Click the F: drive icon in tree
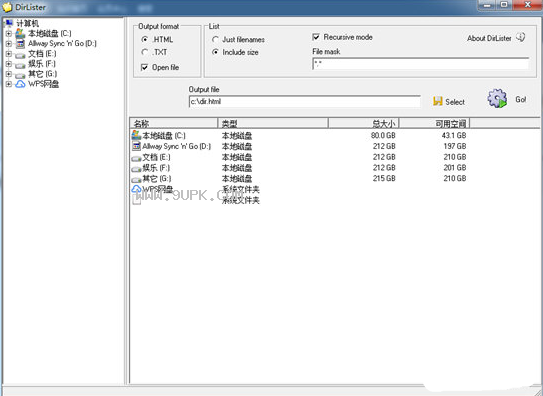Screen dimensions: 543x396 tap(20, 65)
